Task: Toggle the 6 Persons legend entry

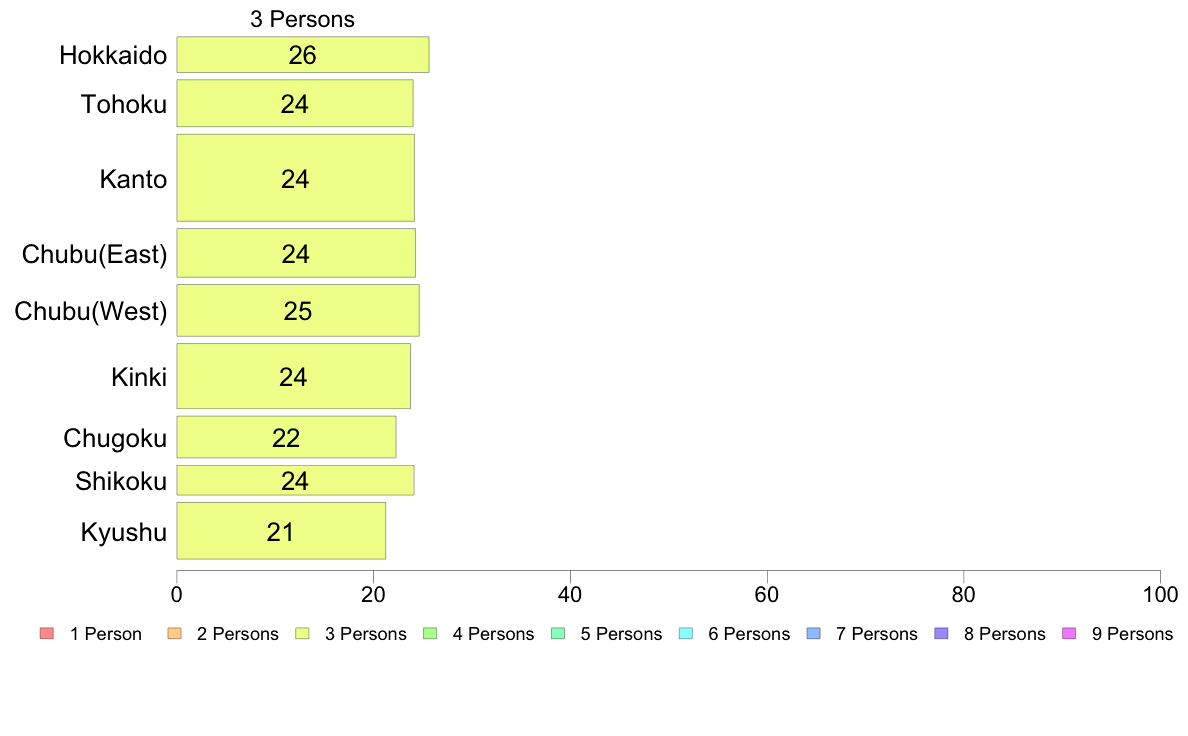Action: click(x=736, y=634)
